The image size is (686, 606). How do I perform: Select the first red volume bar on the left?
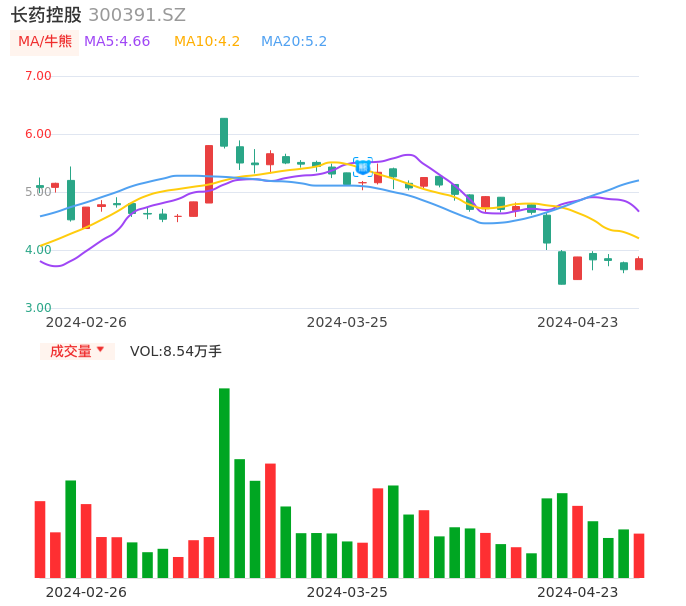[x=40, y=539]
